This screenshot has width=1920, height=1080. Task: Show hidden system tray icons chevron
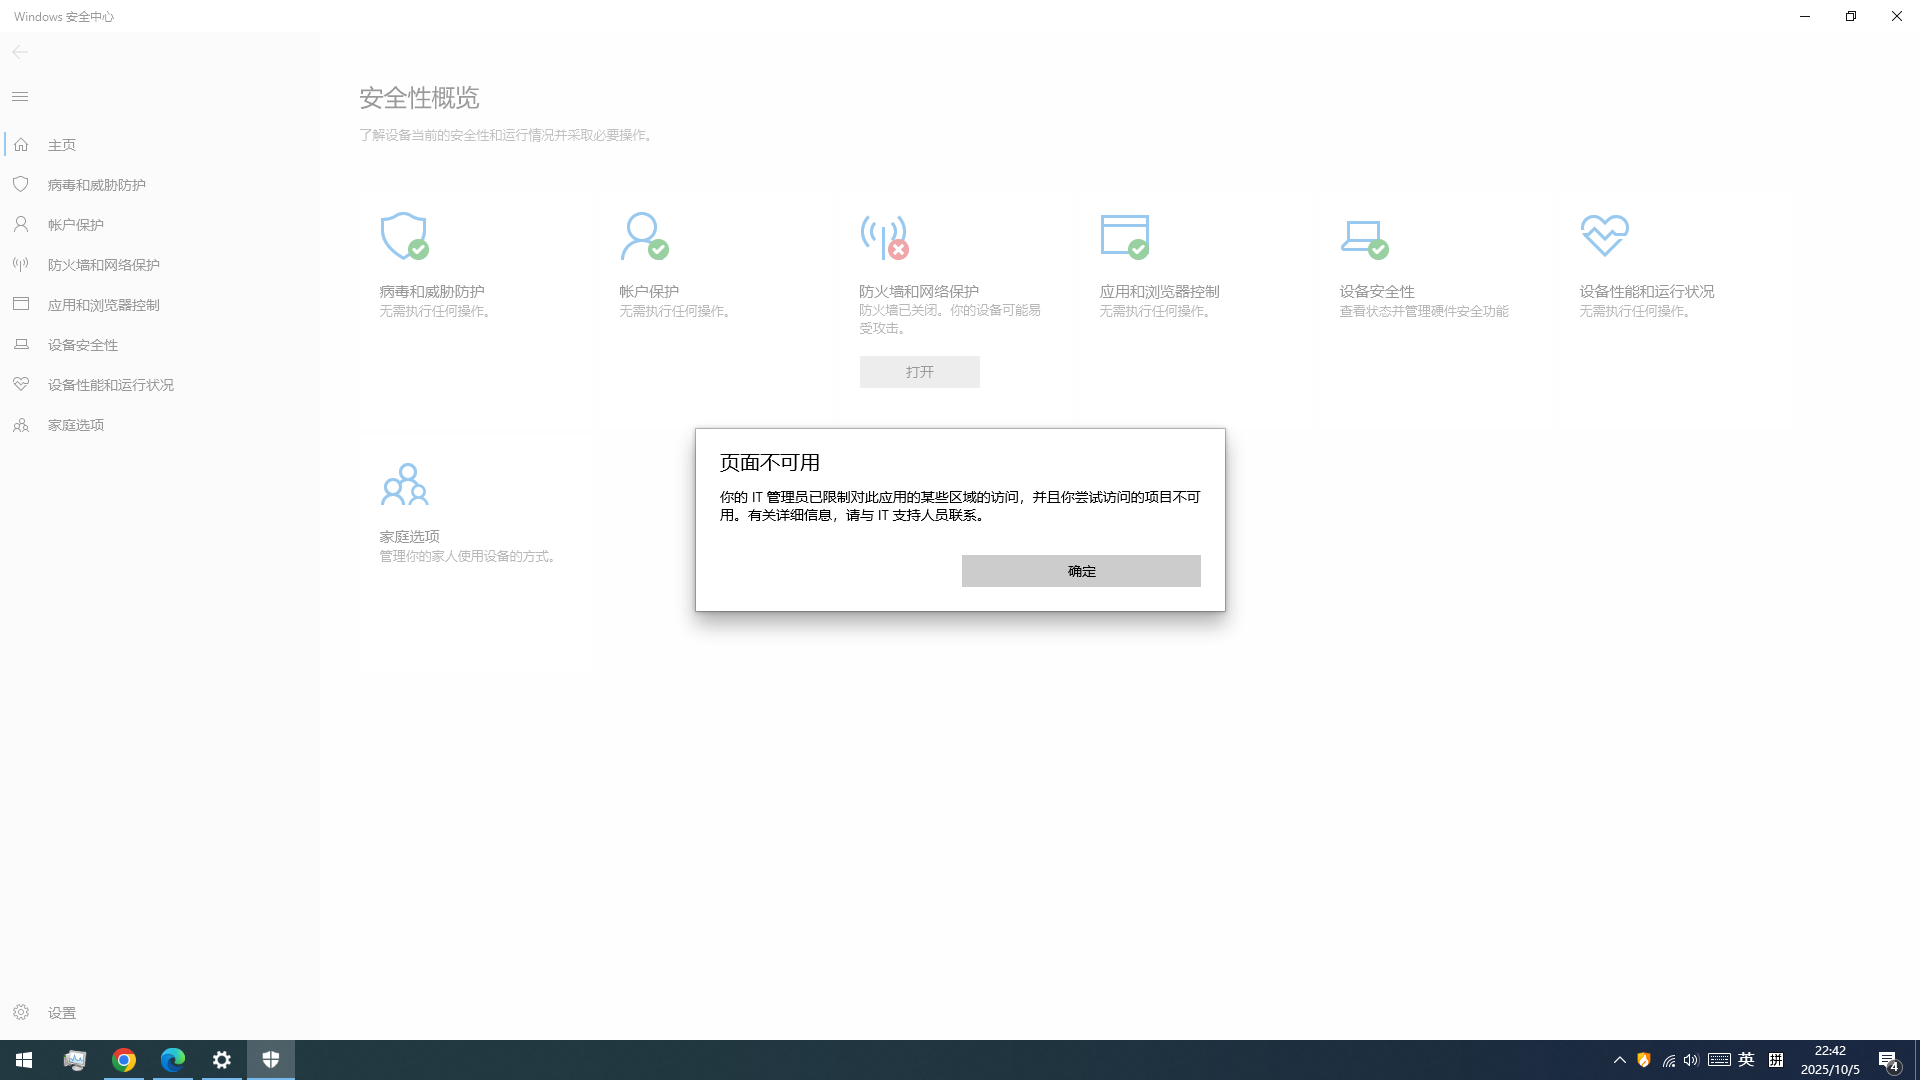(x=1619, y=1060)
